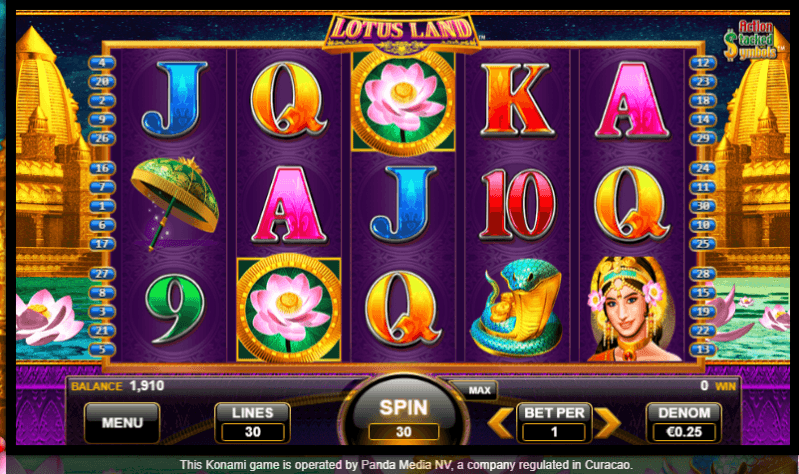This screenshot has height=474, width=799.
Task: Click the Lotus Land title logo
Action: click(402, 32)
